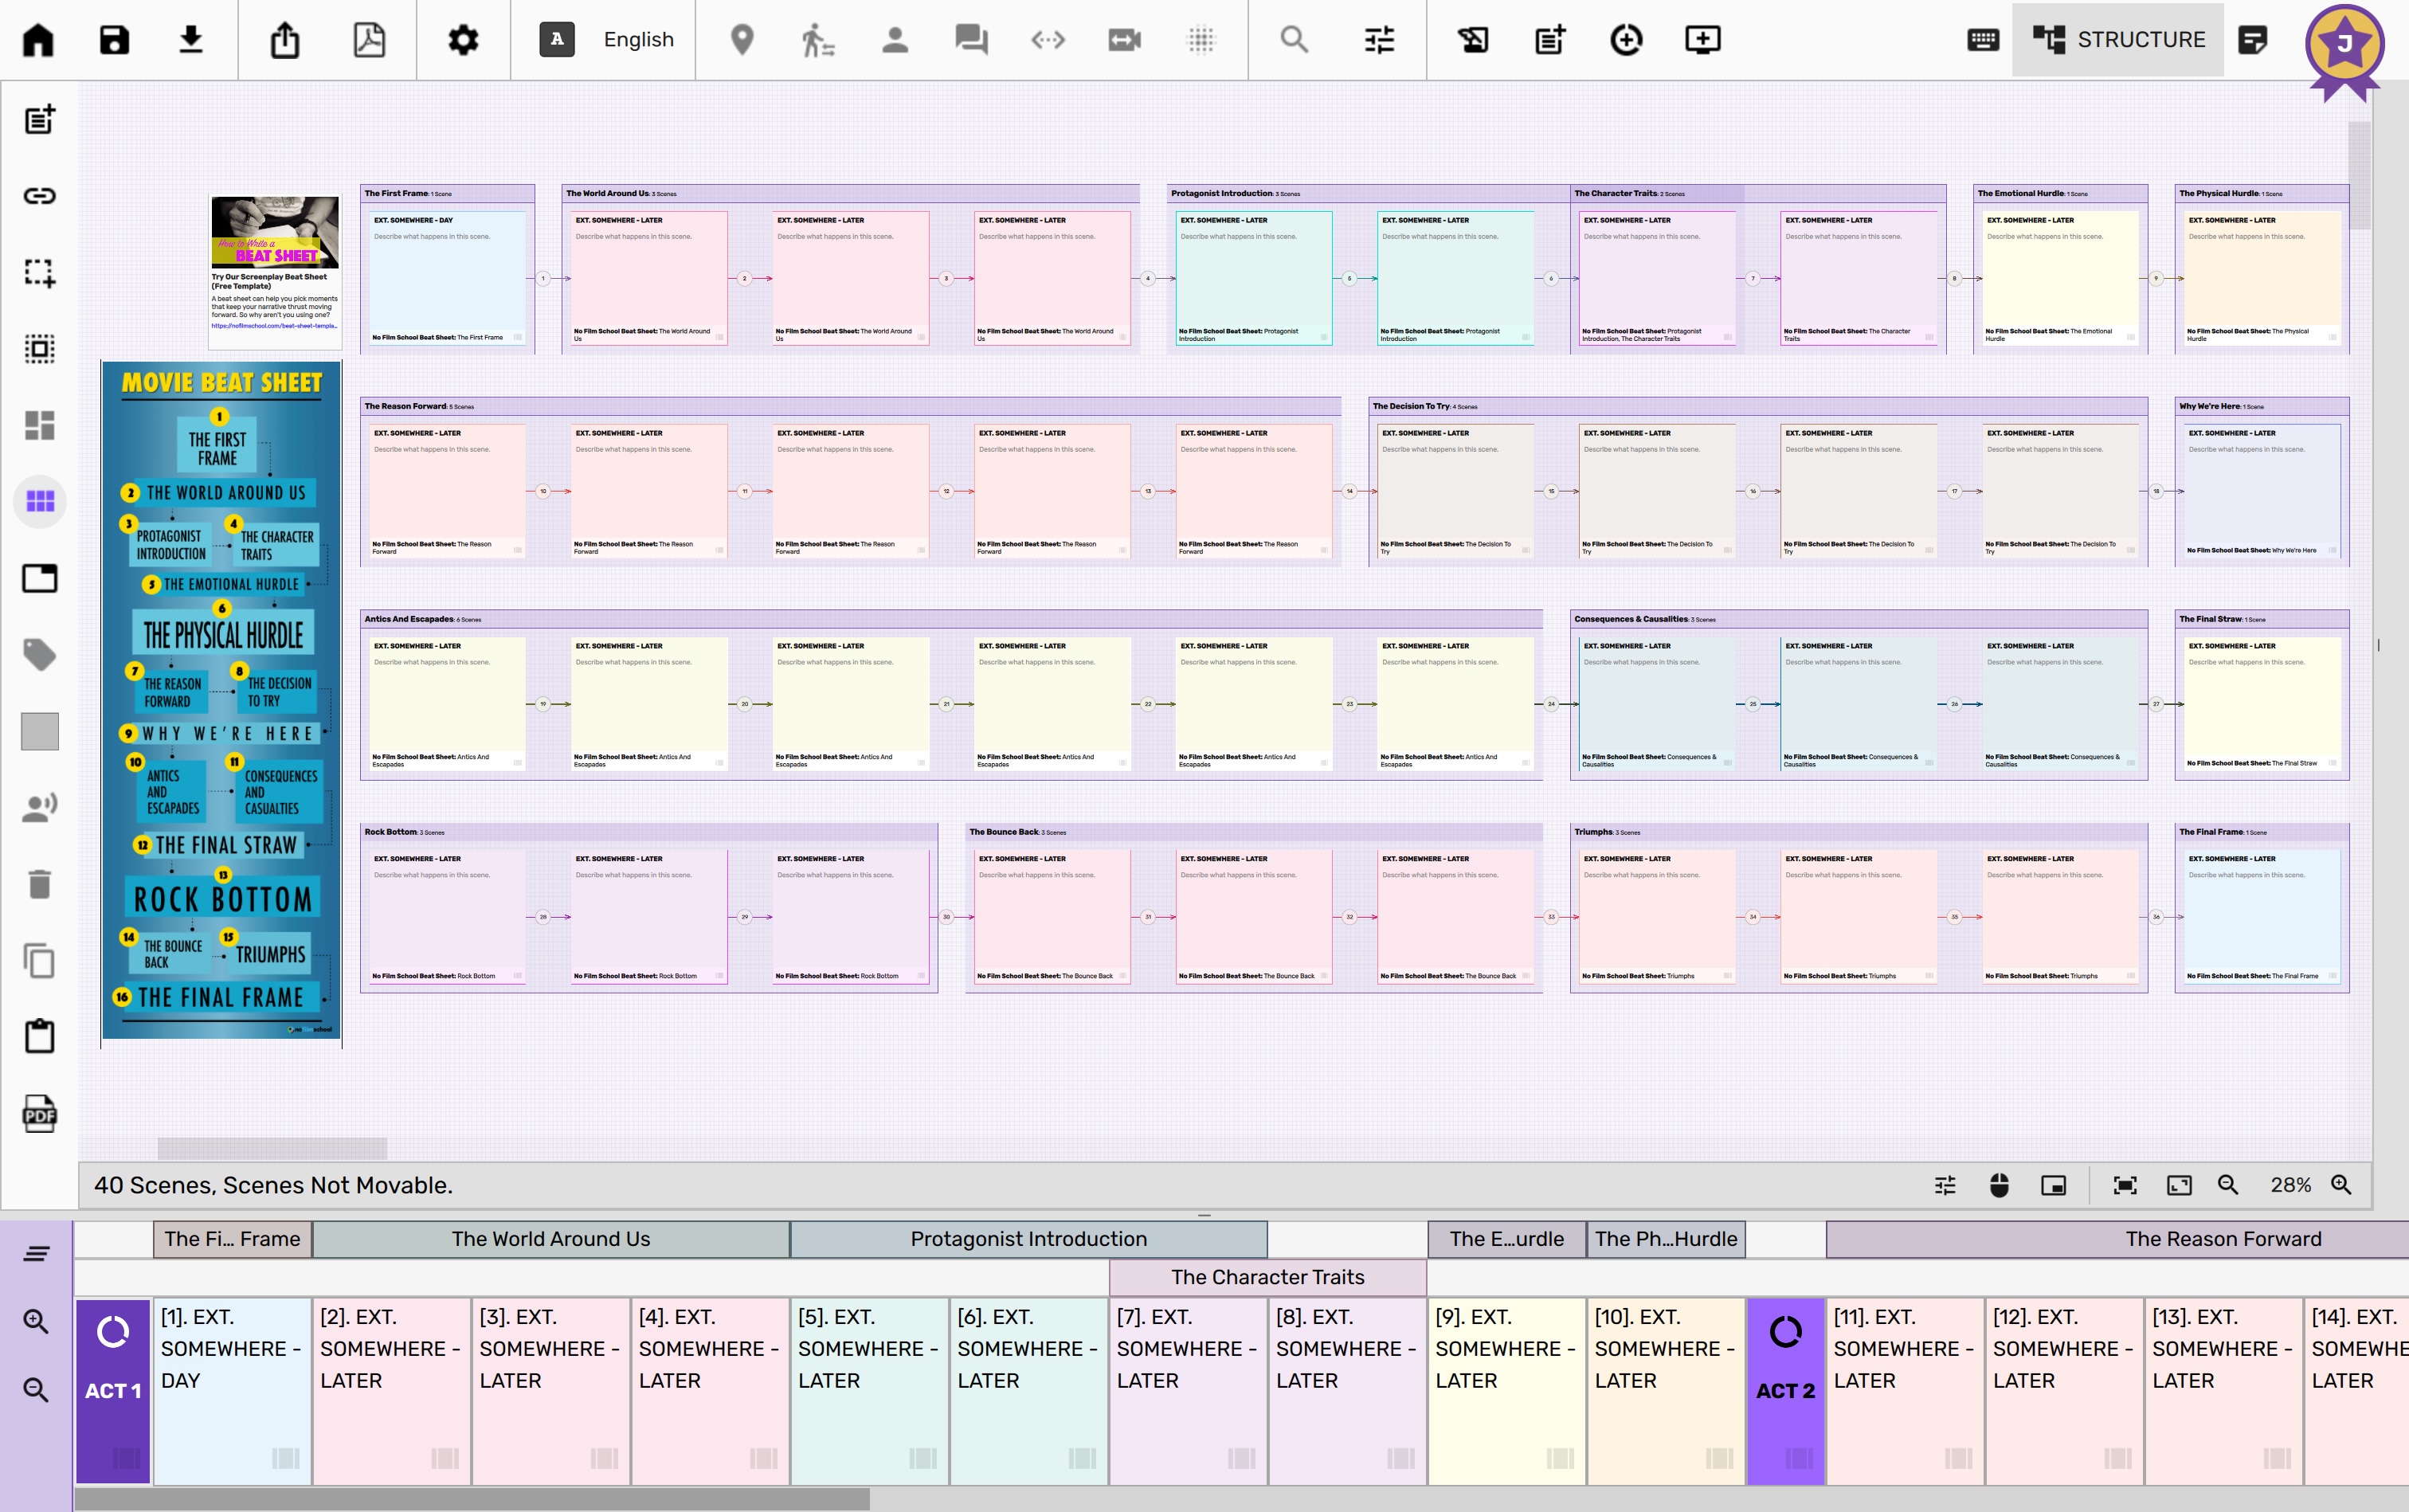Expand the ACT 2 timeline block
The width and height of the screenshot is (2409, 1512).
point(1785,1389)
